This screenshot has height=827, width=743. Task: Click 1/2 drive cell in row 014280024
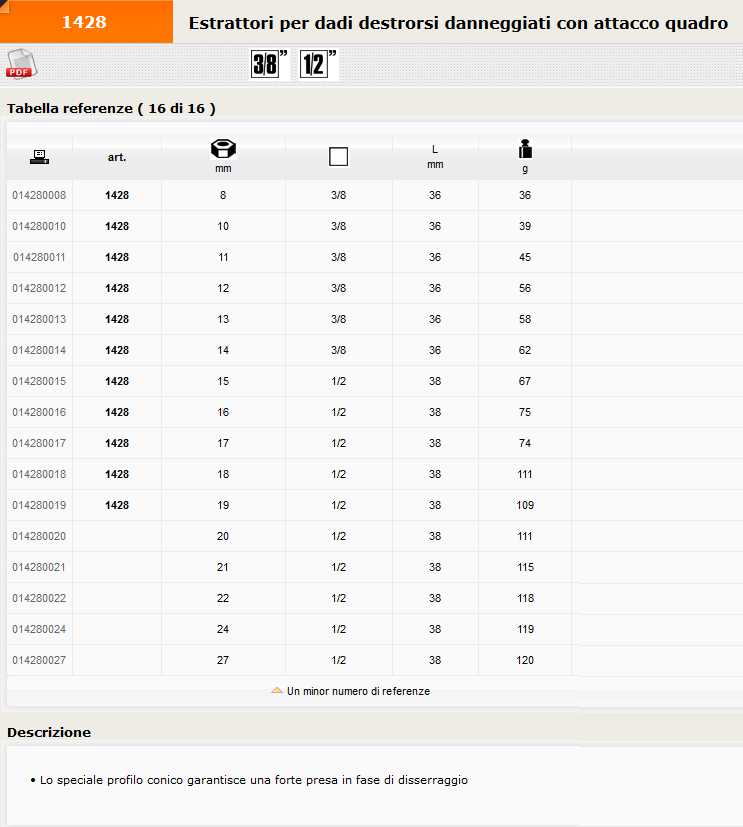click(x=339, y=629)
